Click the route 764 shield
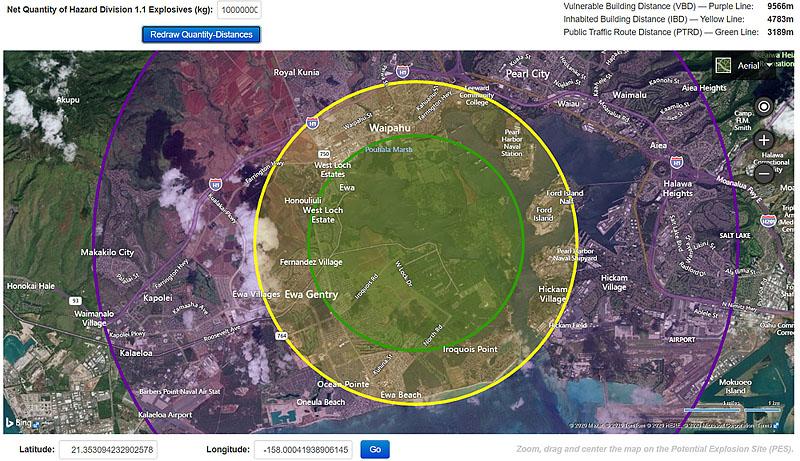The image size is (800, 461). pos(282,336)
